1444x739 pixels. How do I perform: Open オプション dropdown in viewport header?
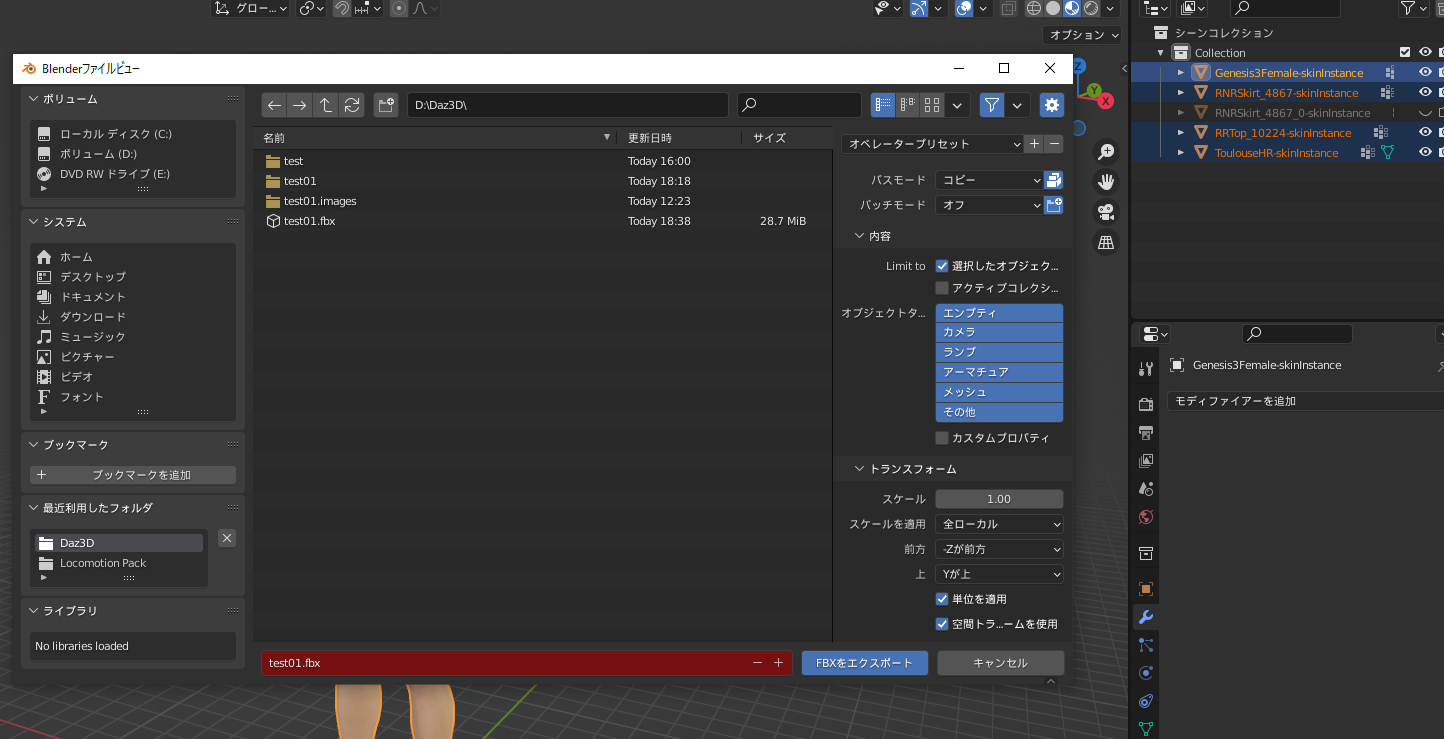click(1084, 35)
